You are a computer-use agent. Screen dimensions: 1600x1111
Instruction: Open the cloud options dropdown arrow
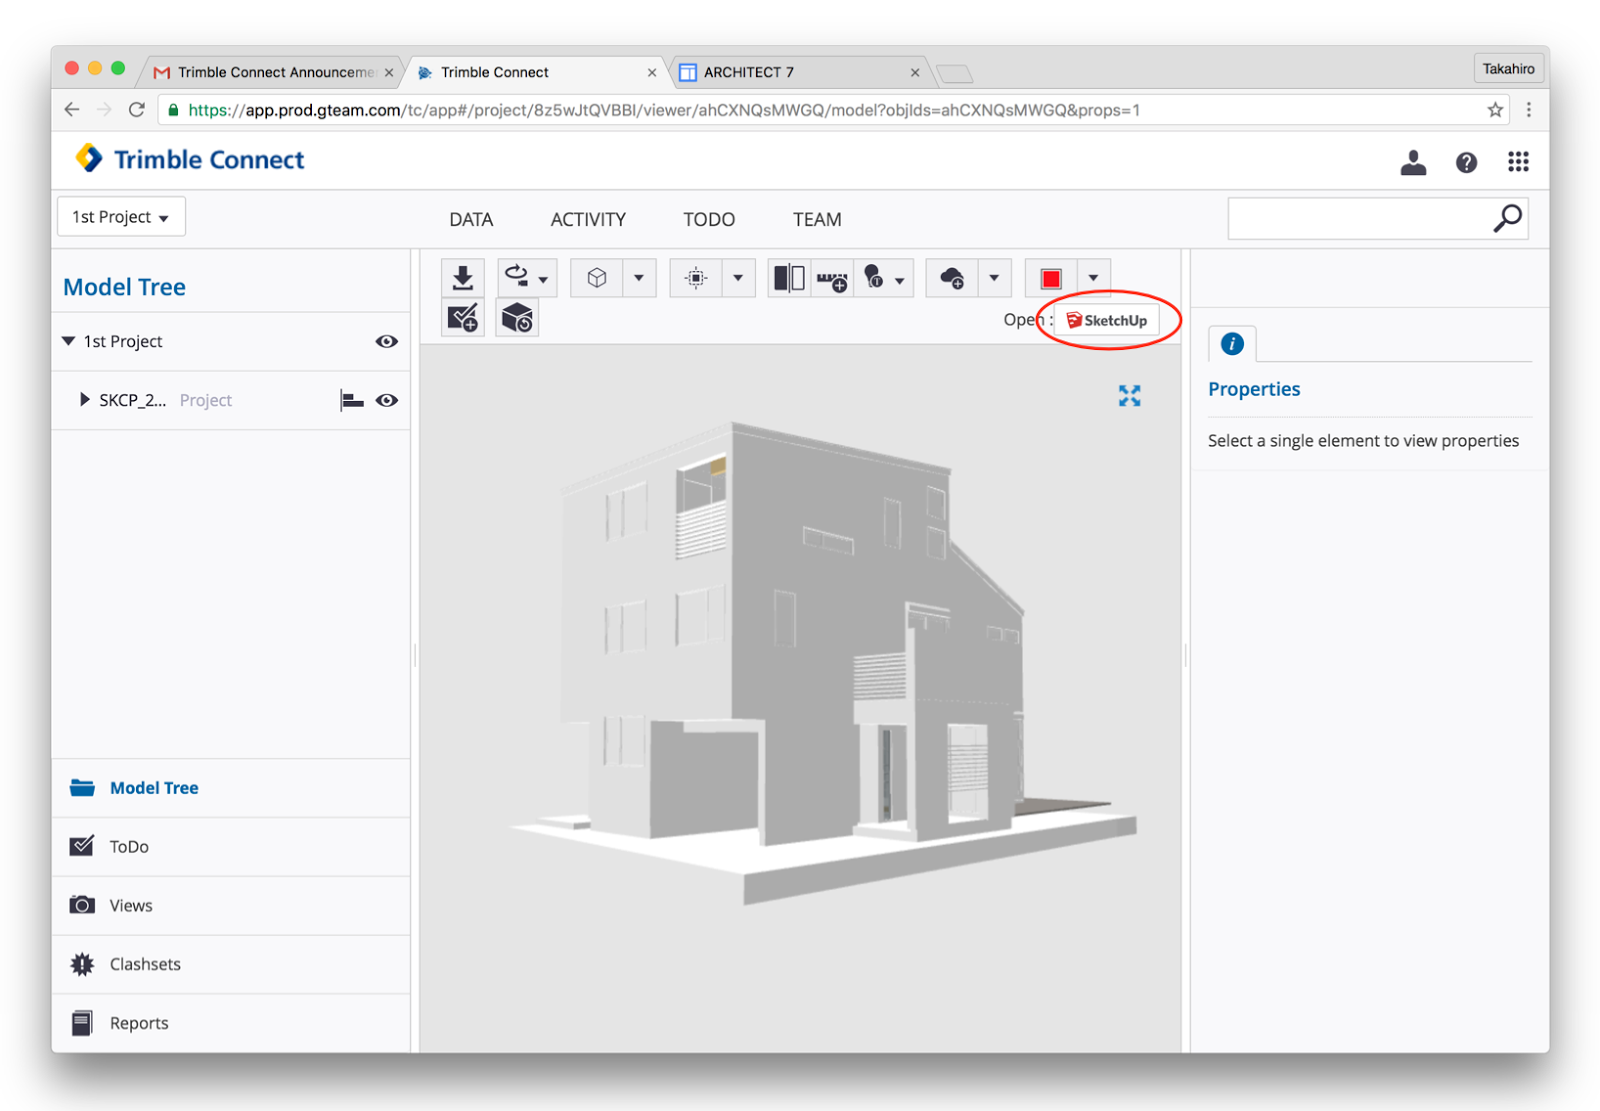pyautogui.click(x=994, y=278)
